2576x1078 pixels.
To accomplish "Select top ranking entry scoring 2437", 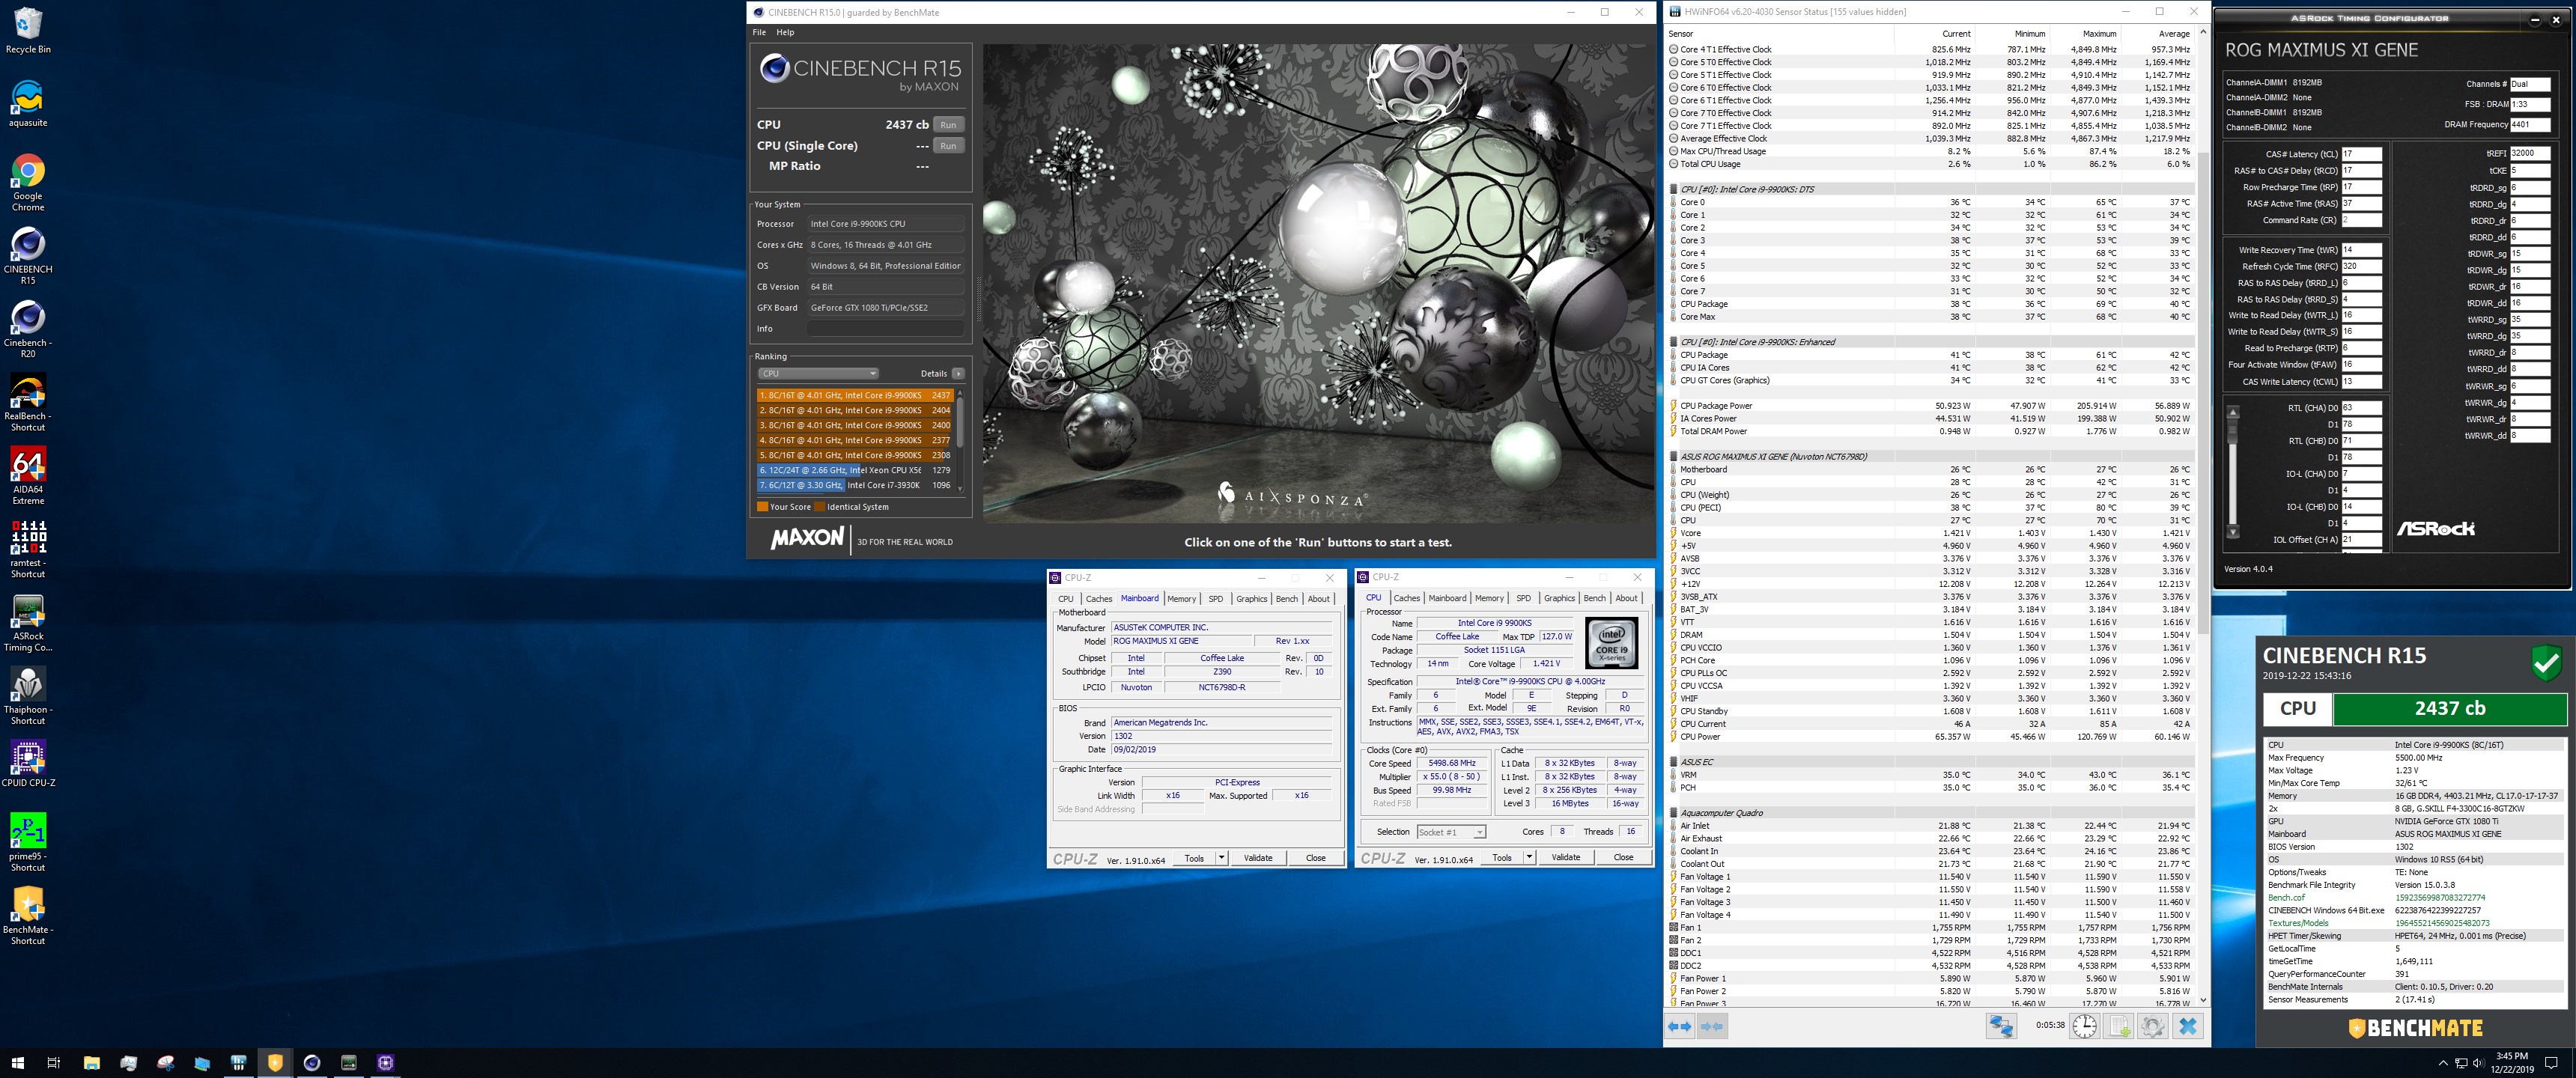I will [855, 395].
